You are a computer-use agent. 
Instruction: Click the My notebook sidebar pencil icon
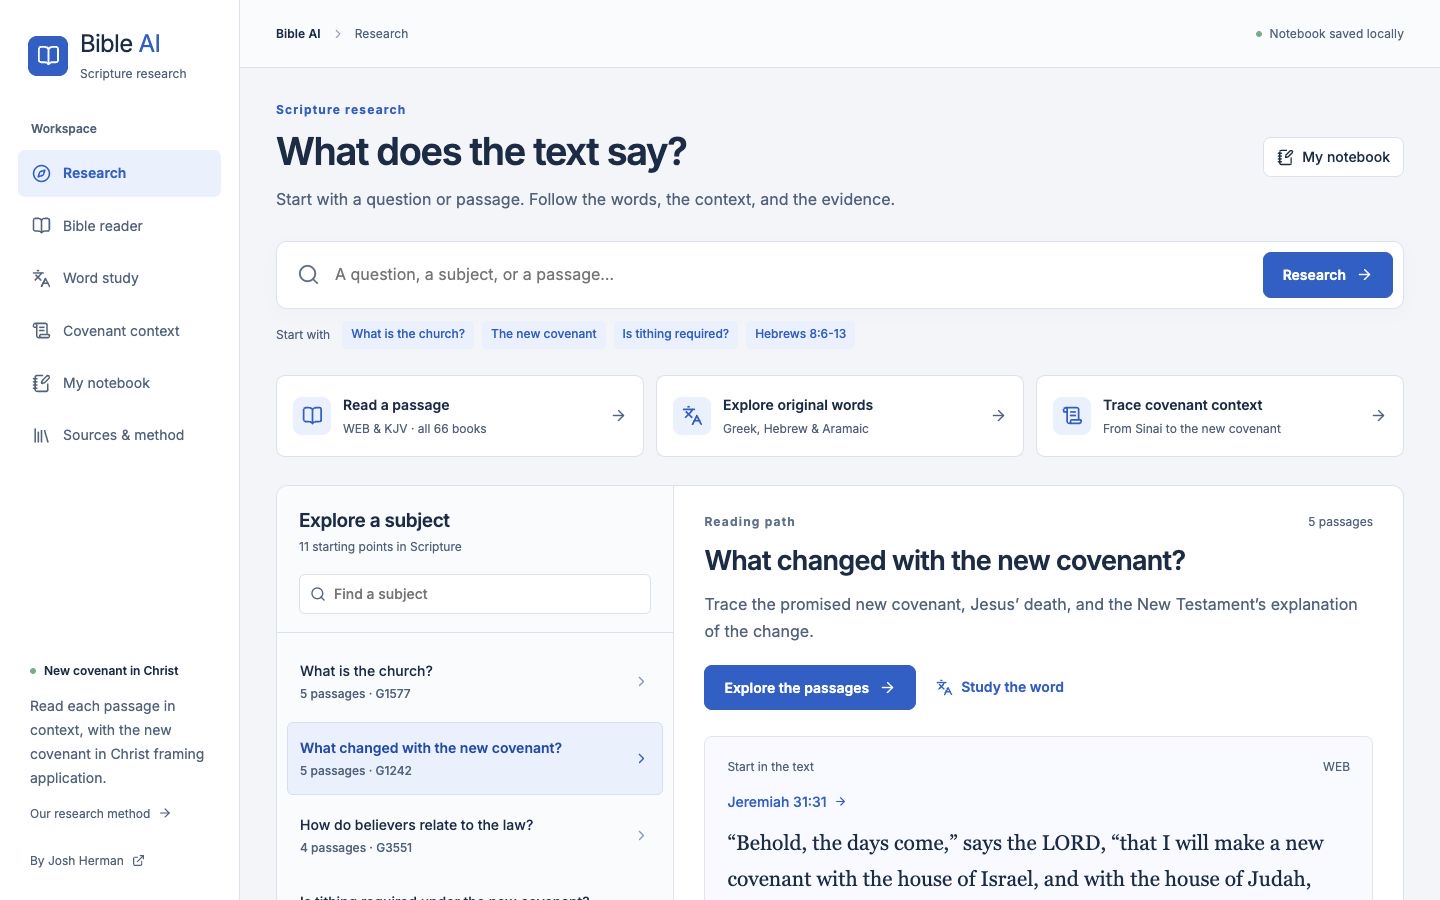click(42, 383)
